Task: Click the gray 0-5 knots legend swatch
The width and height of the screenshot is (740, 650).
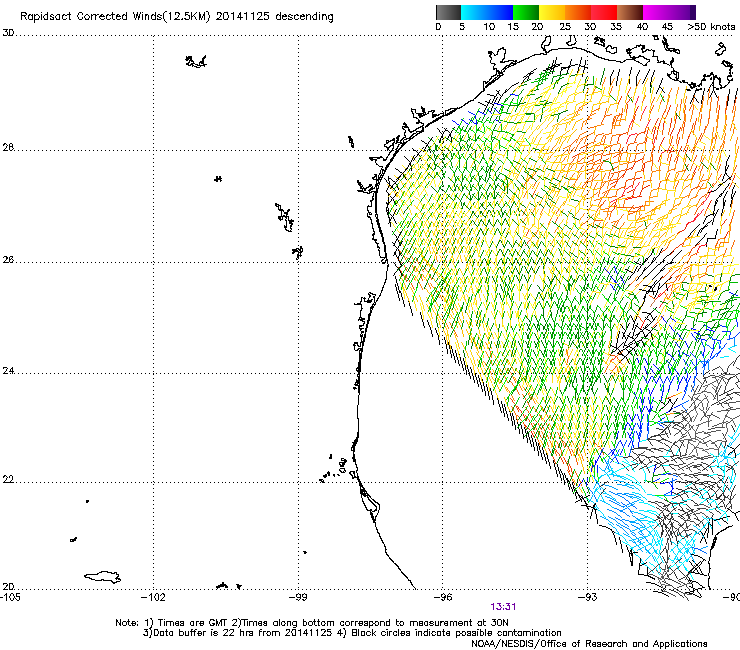Action: [x=448, y=12]
